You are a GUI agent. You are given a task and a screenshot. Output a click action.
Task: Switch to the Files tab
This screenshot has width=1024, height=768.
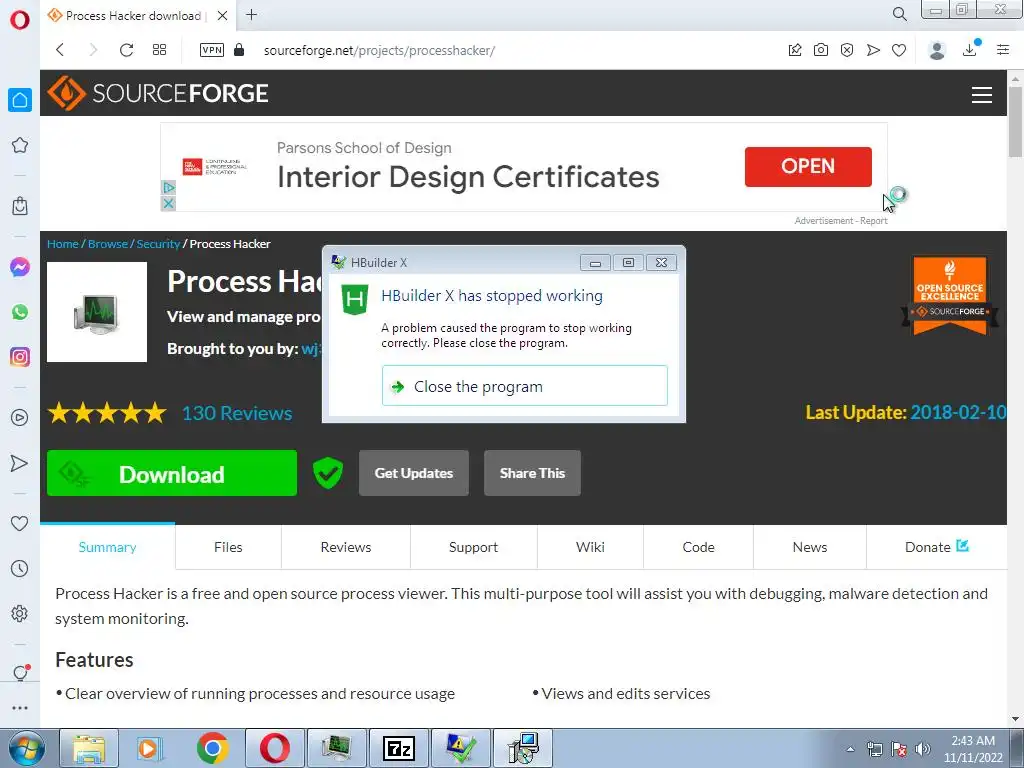228,547
